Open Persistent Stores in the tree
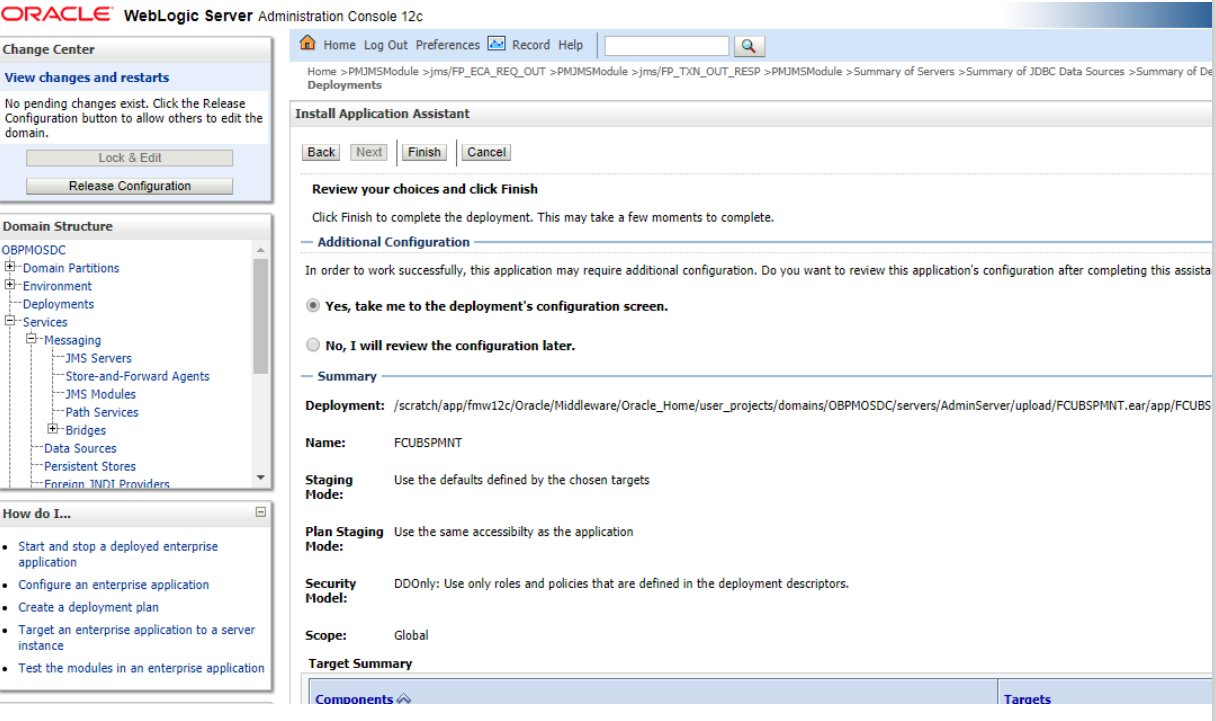Viewport: 1216px width, 721px height. pos(90,466)
